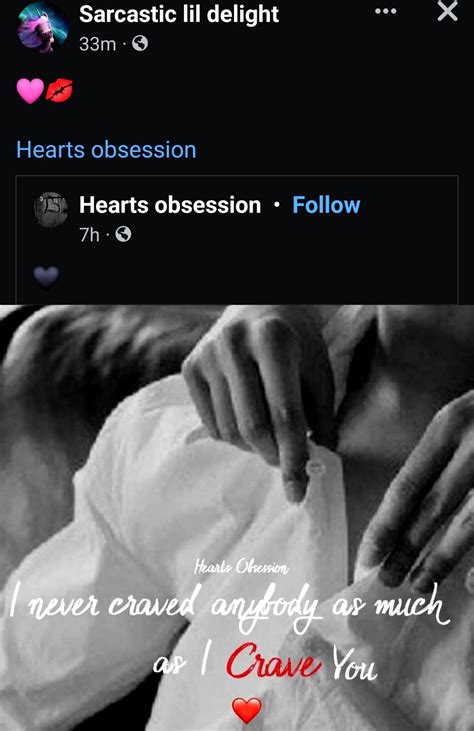
Task: Follow the Hearts obsession page
Action: [x=326, y=205]
